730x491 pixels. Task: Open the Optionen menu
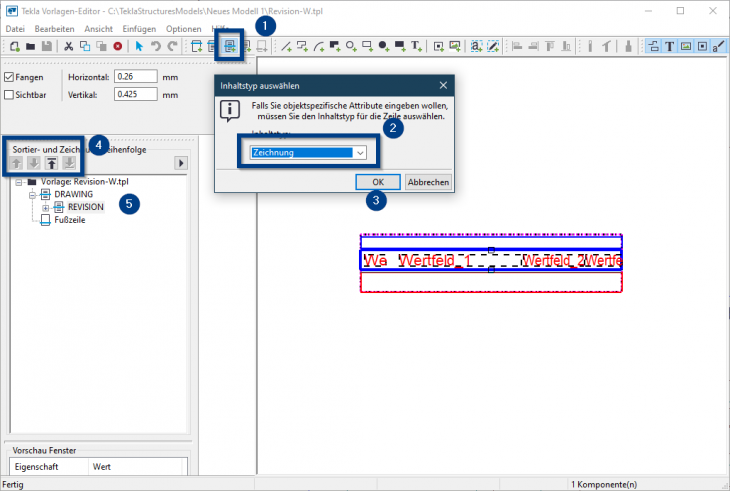(183, 29)
